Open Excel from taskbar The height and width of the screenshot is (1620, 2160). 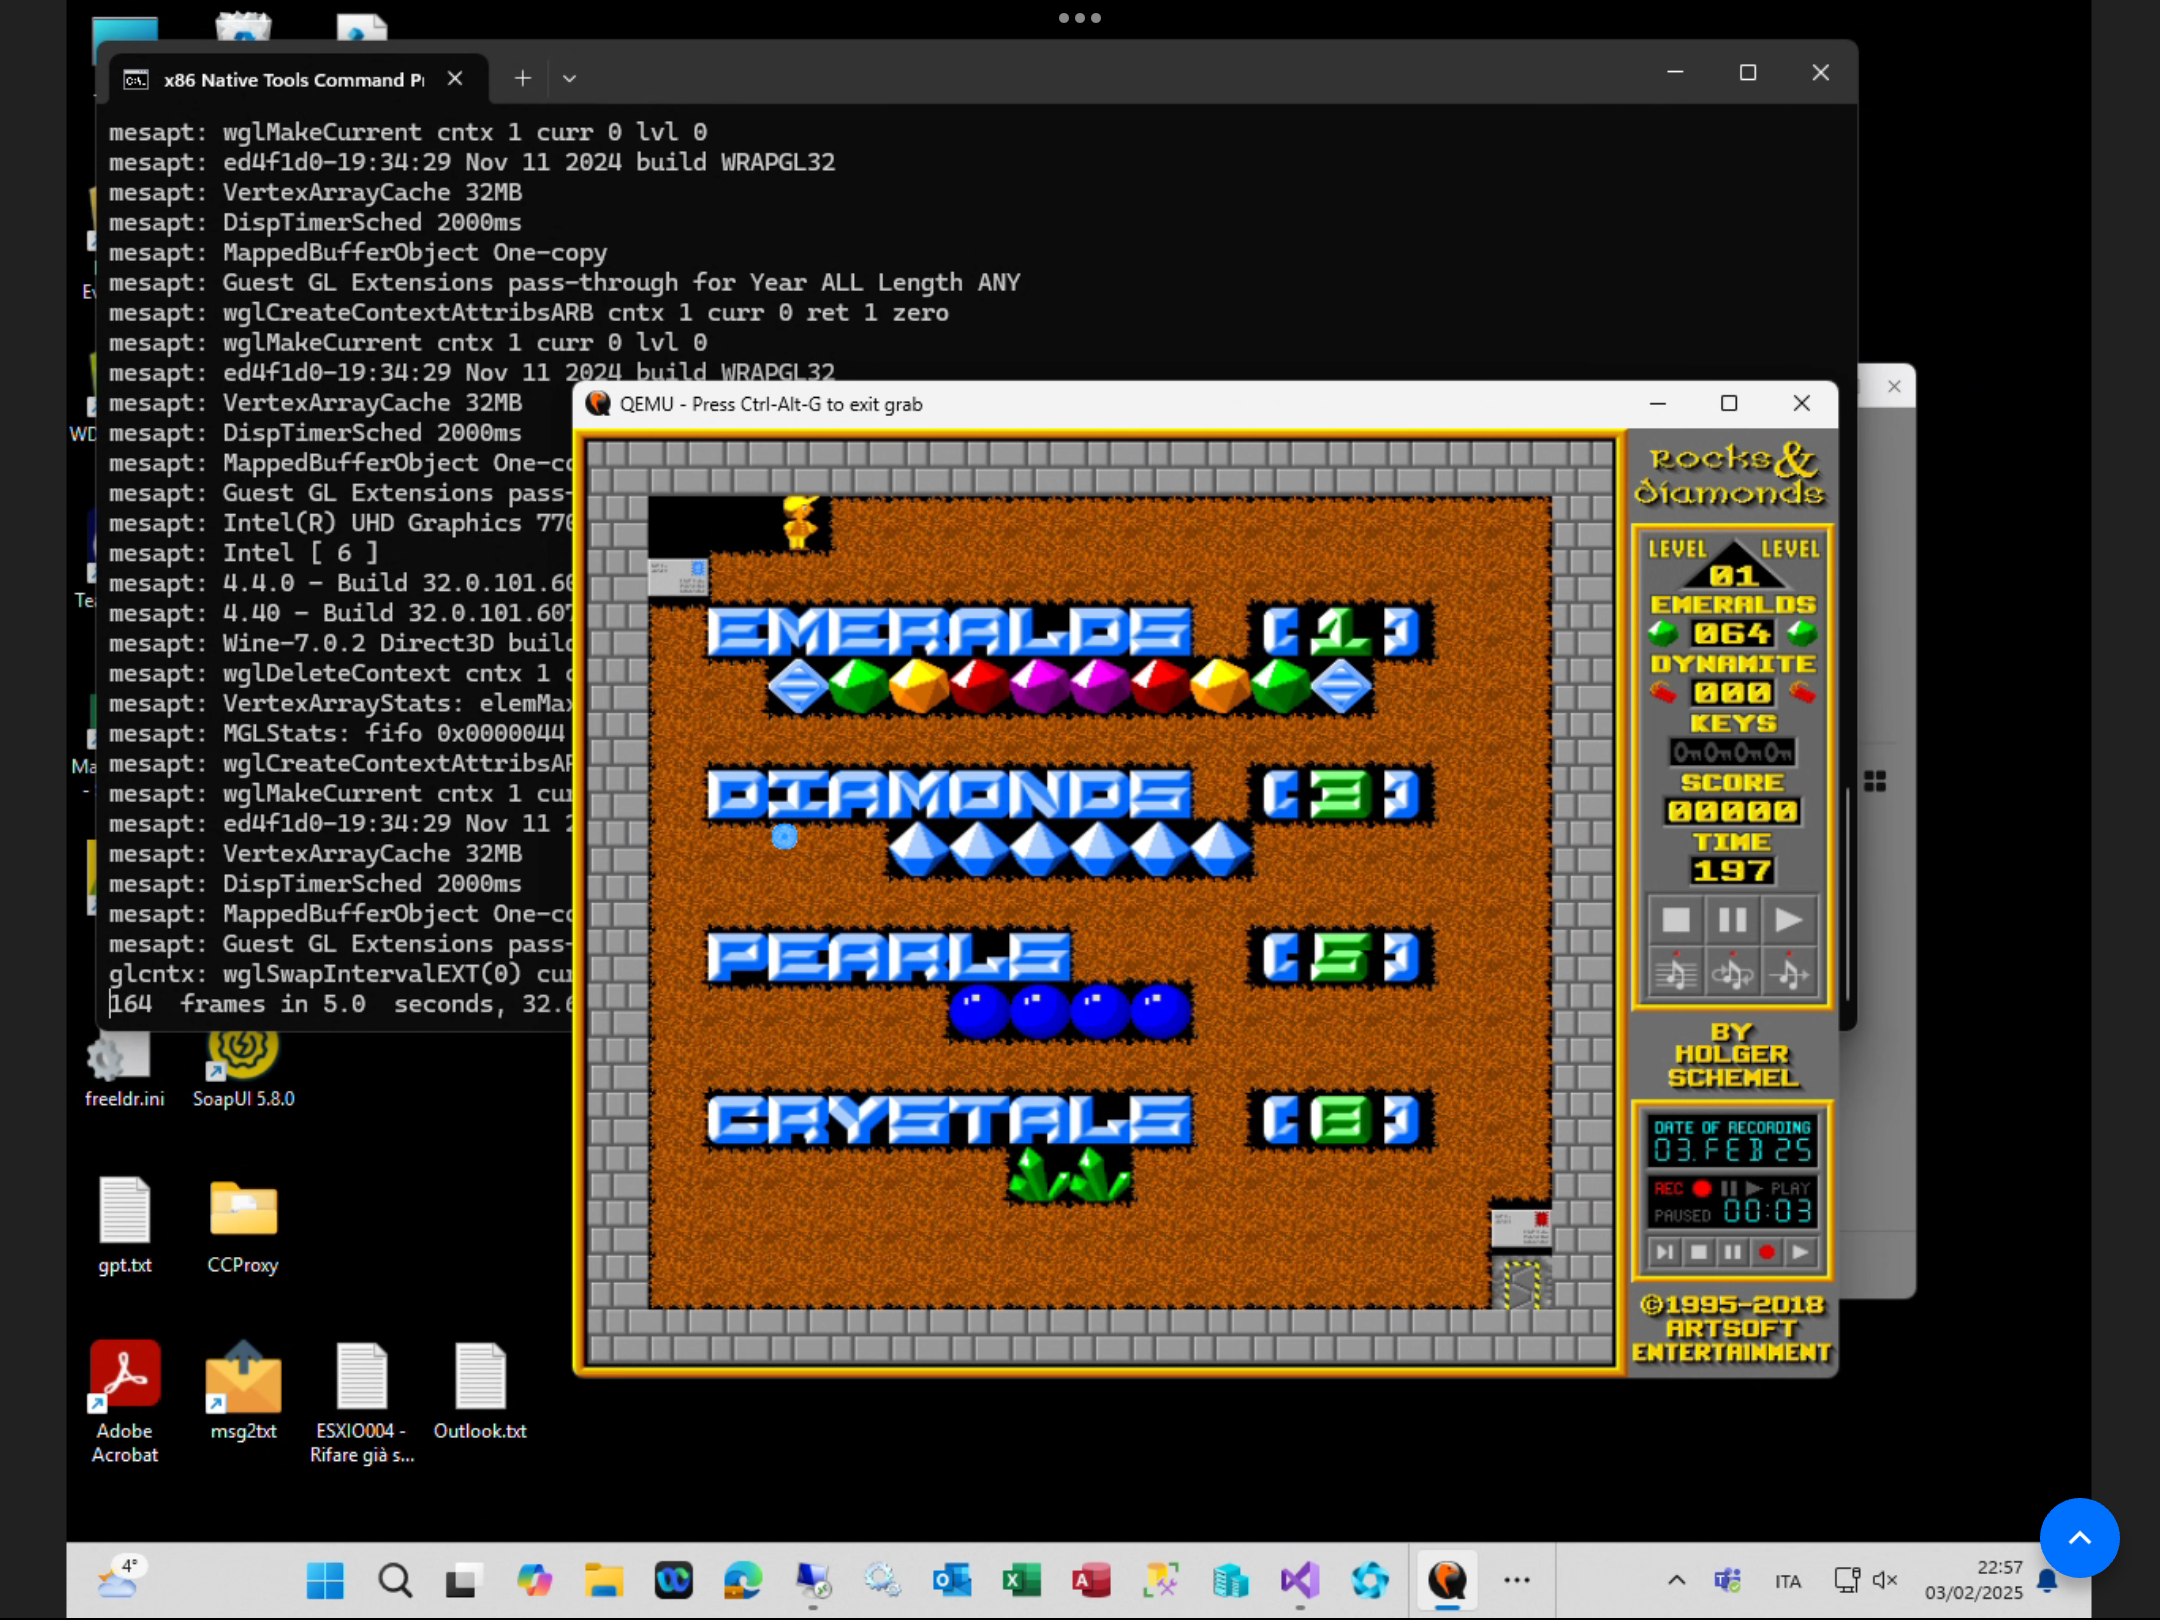coord(1021,1581)
